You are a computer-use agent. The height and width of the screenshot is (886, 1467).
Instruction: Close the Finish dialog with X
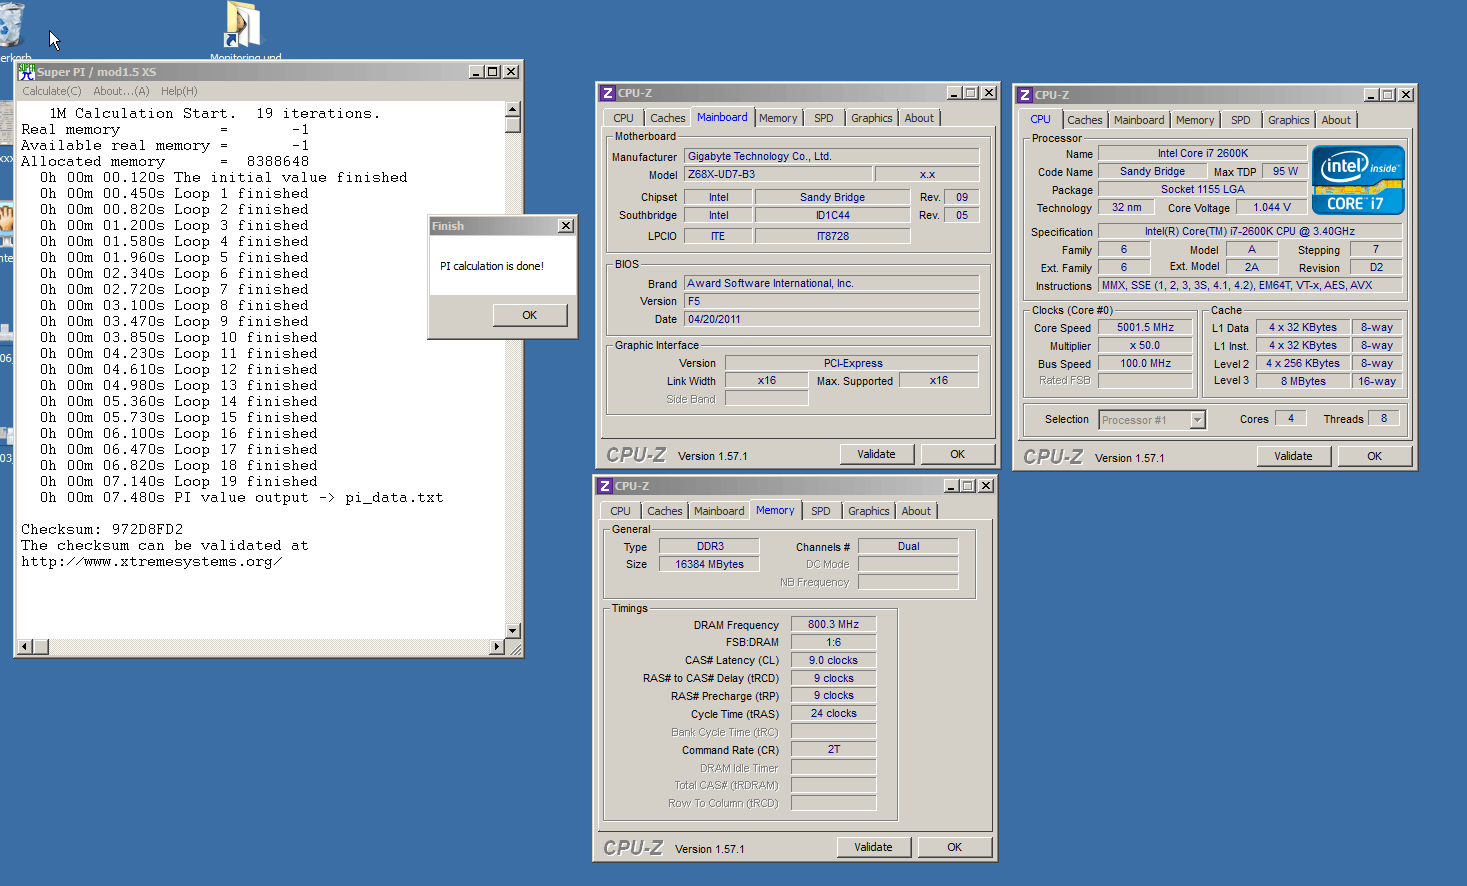coord(565,226)
